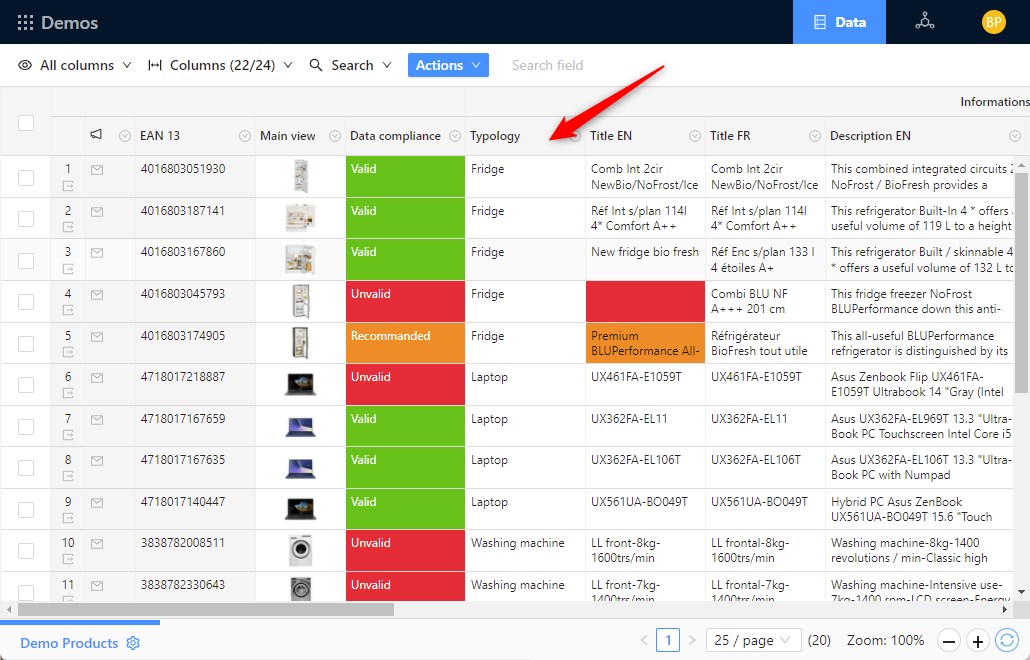The height and width of the screenshot is (660, 1030).
Task: Open row 4 using its export arrow icon
Action: pyautogui.click(x=69, y=310)
